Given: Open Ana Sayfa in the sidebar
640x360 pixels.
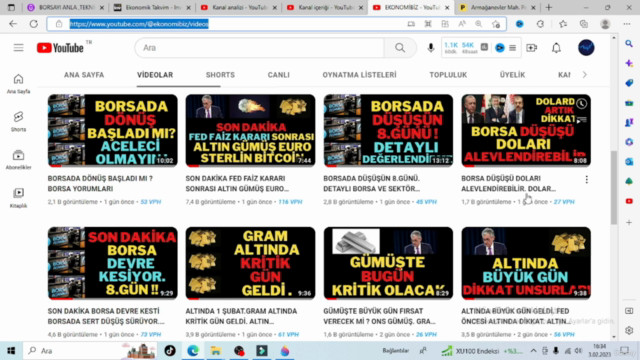Looking at the screenshot, I should pos(18,84).
